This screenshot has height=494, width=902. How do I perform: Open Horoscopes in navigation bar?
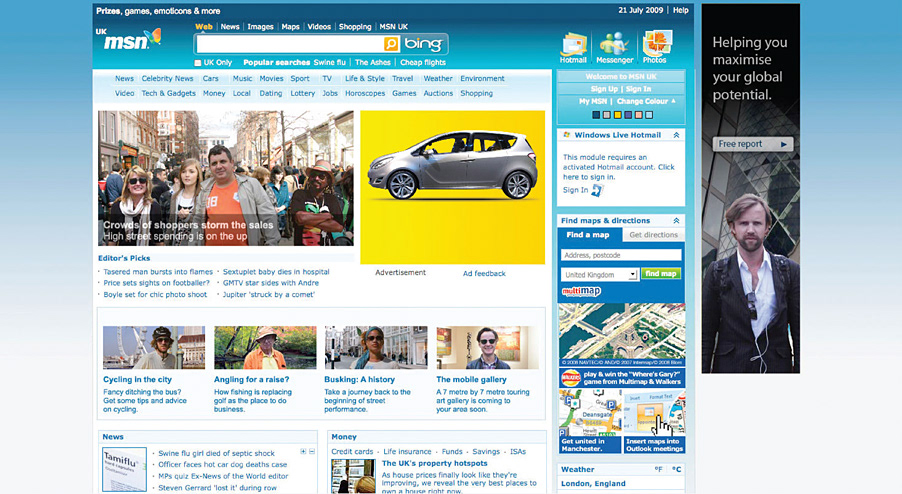pyautogui.click(x=365, y=93)
